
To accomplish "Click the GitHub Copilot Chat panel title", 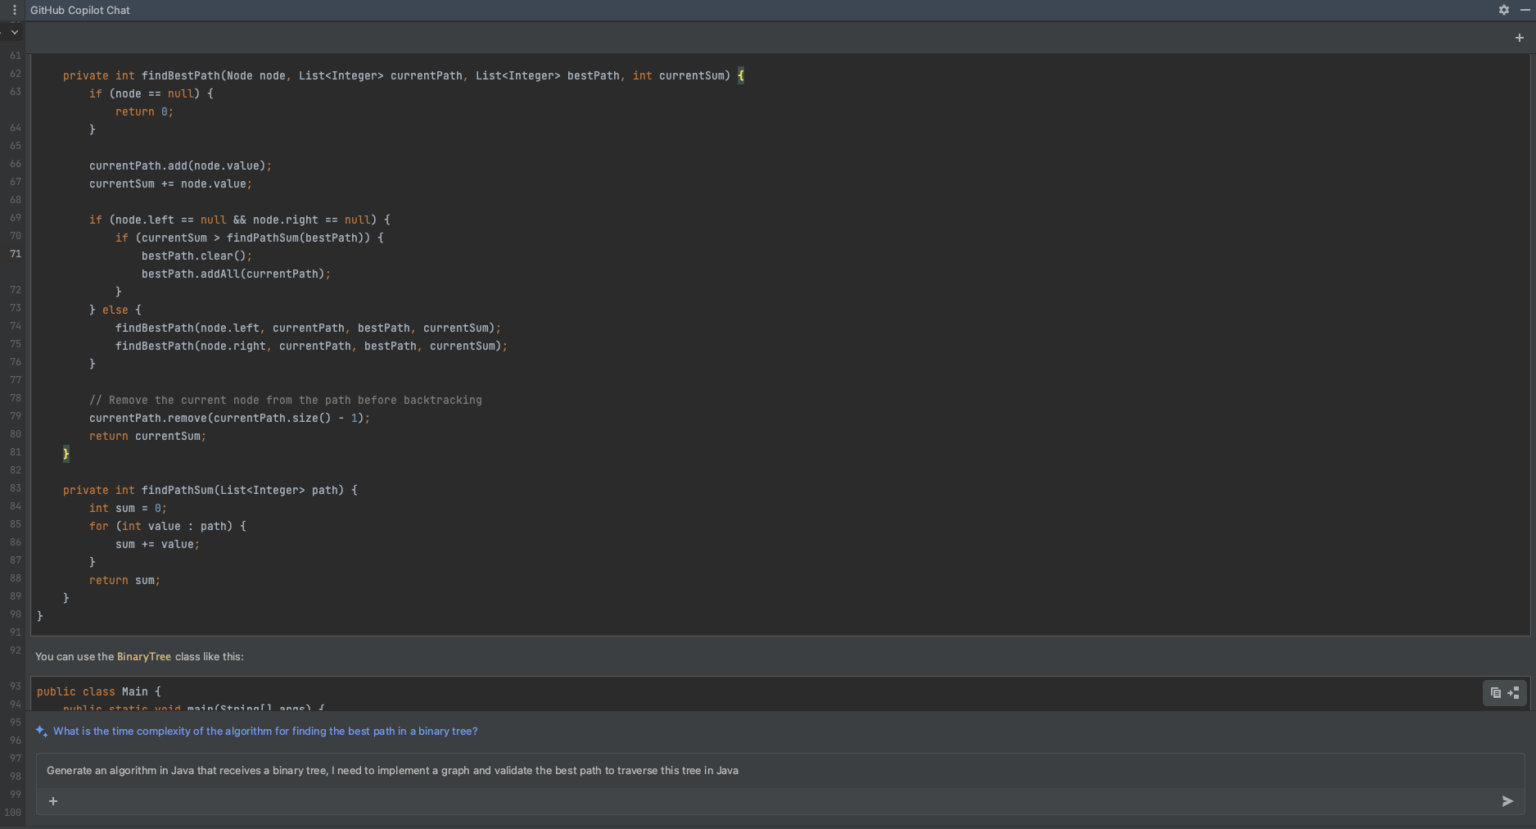I will [80, 10].
